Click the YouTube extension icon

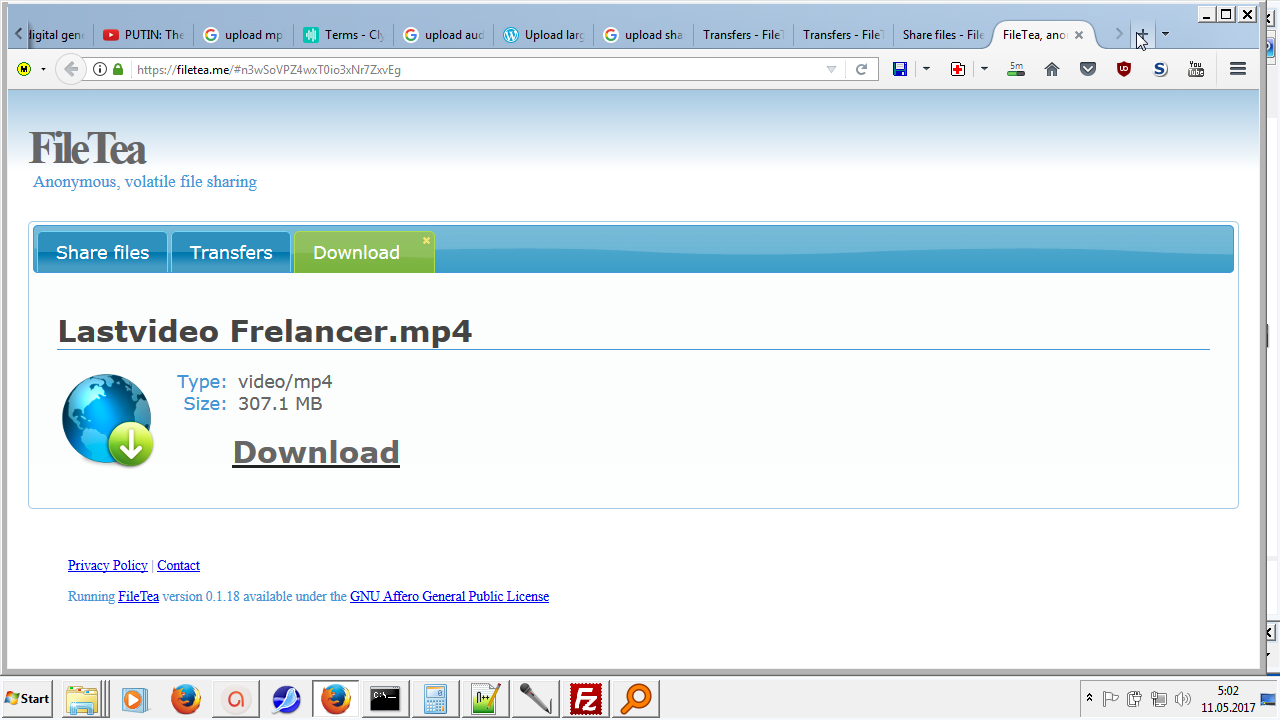click(1196, 69)
